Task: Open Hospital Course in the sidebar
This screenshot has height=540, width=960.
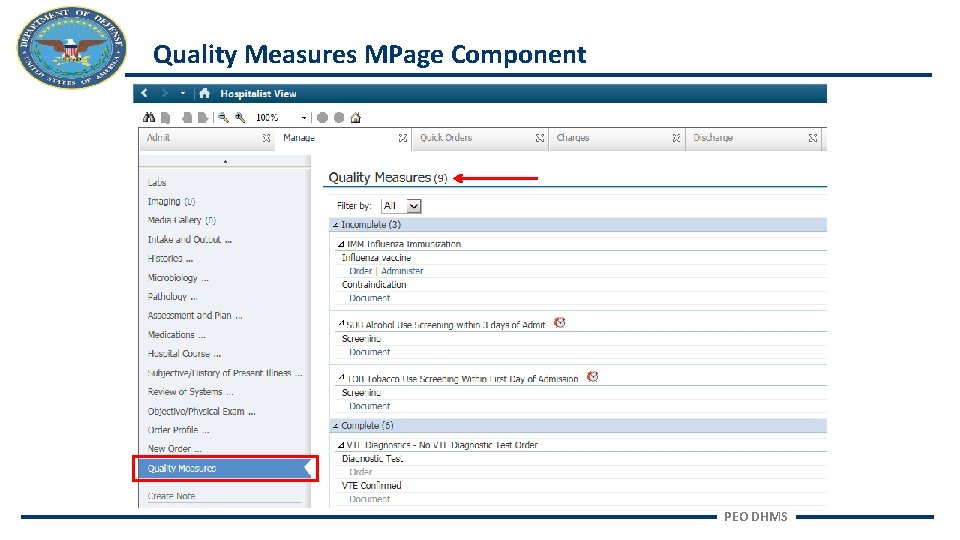Action: [x=184, y=353]
